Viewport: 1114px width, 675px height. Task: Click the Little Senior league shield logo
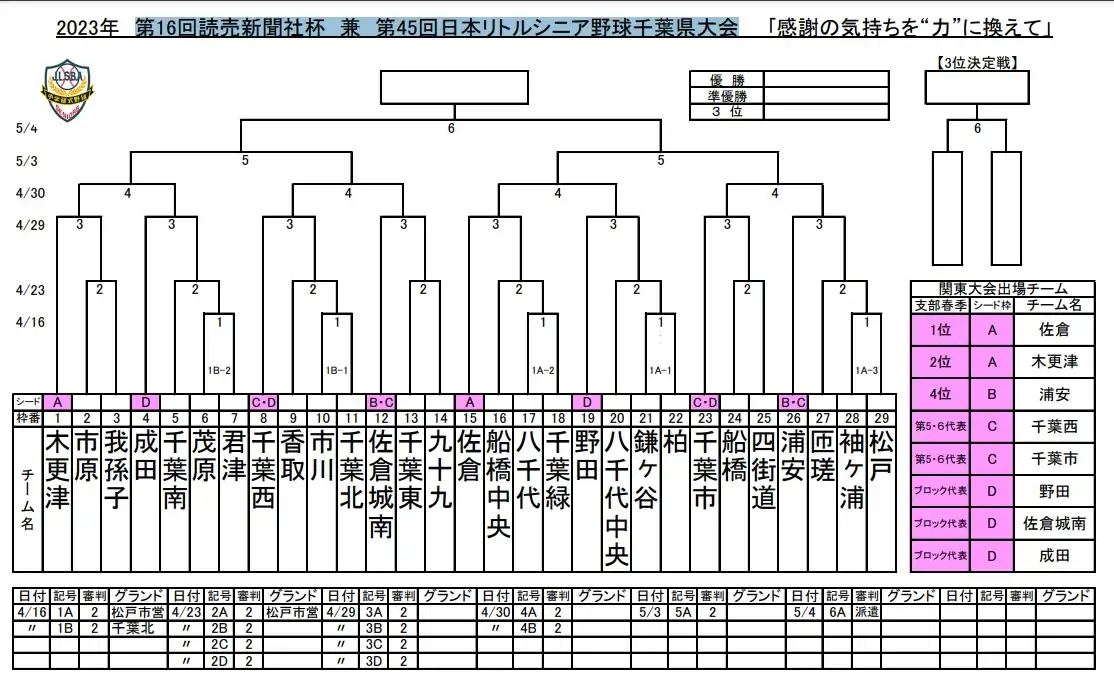tap(68, 90)
